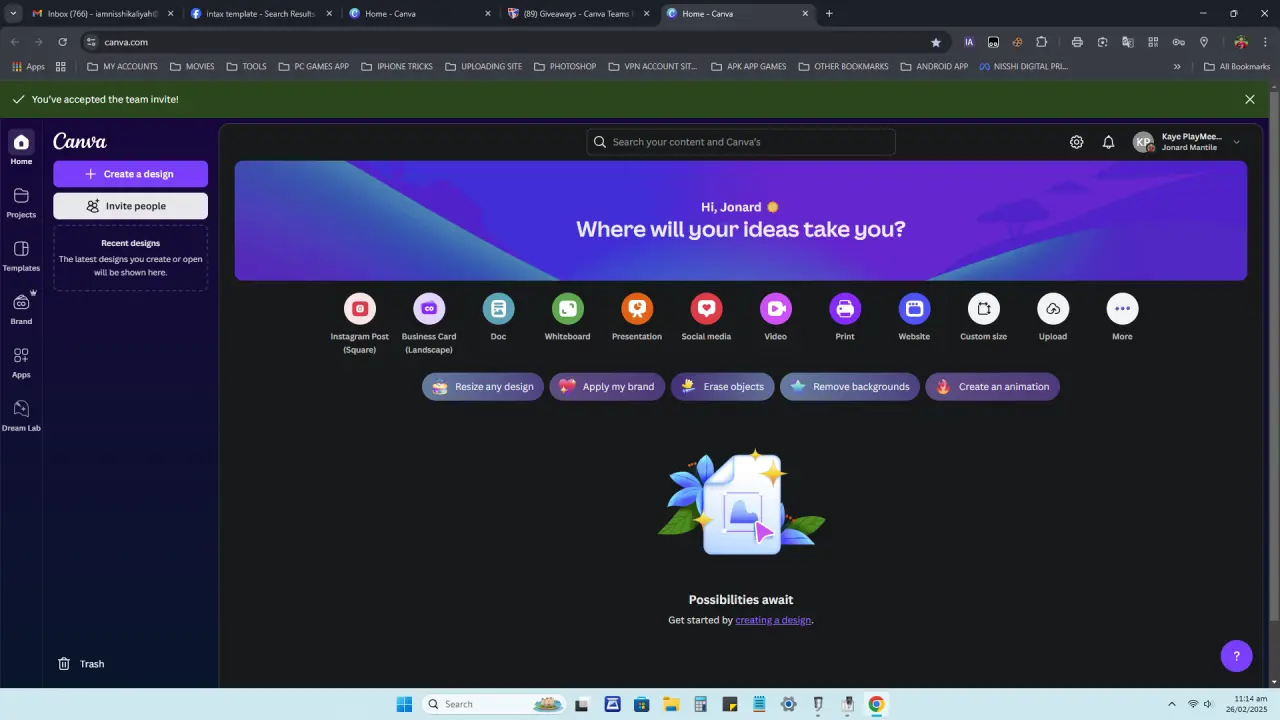The image size is (1280, 720).
Task: Click the Invite people button
Action: tap(130, 206)
